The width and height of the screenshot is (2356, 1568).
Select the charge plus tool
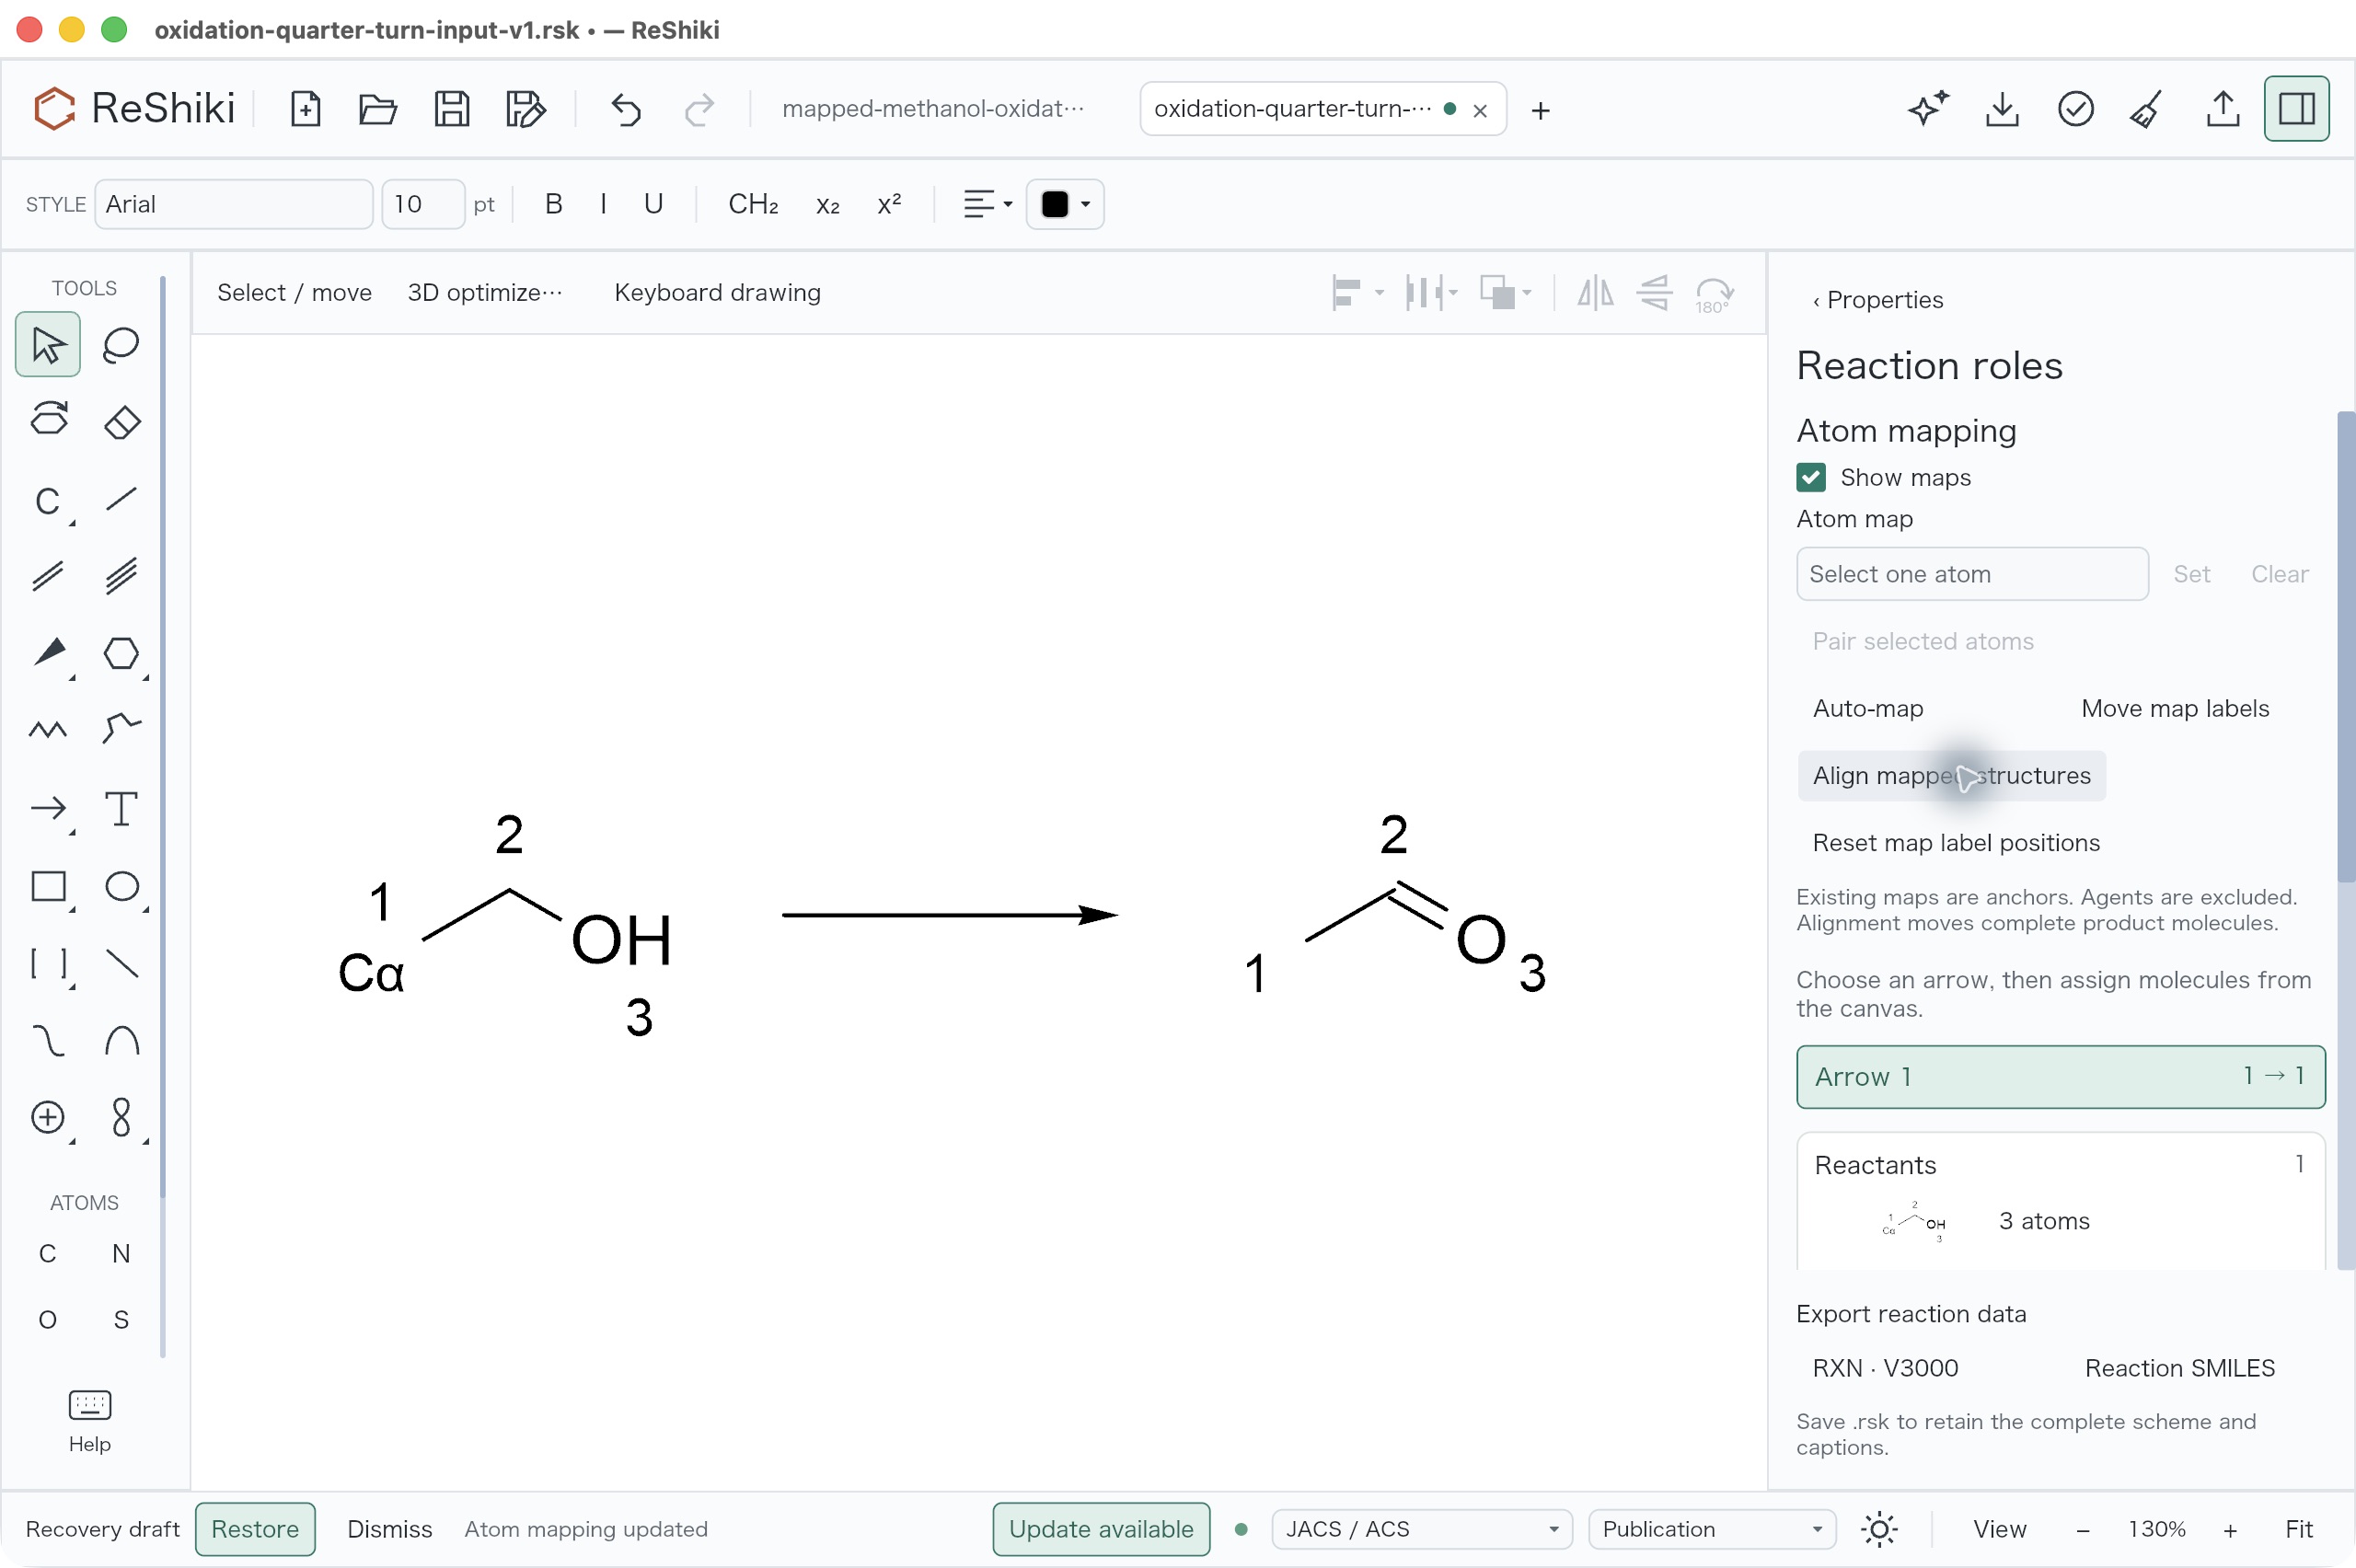click(48, 1117)
